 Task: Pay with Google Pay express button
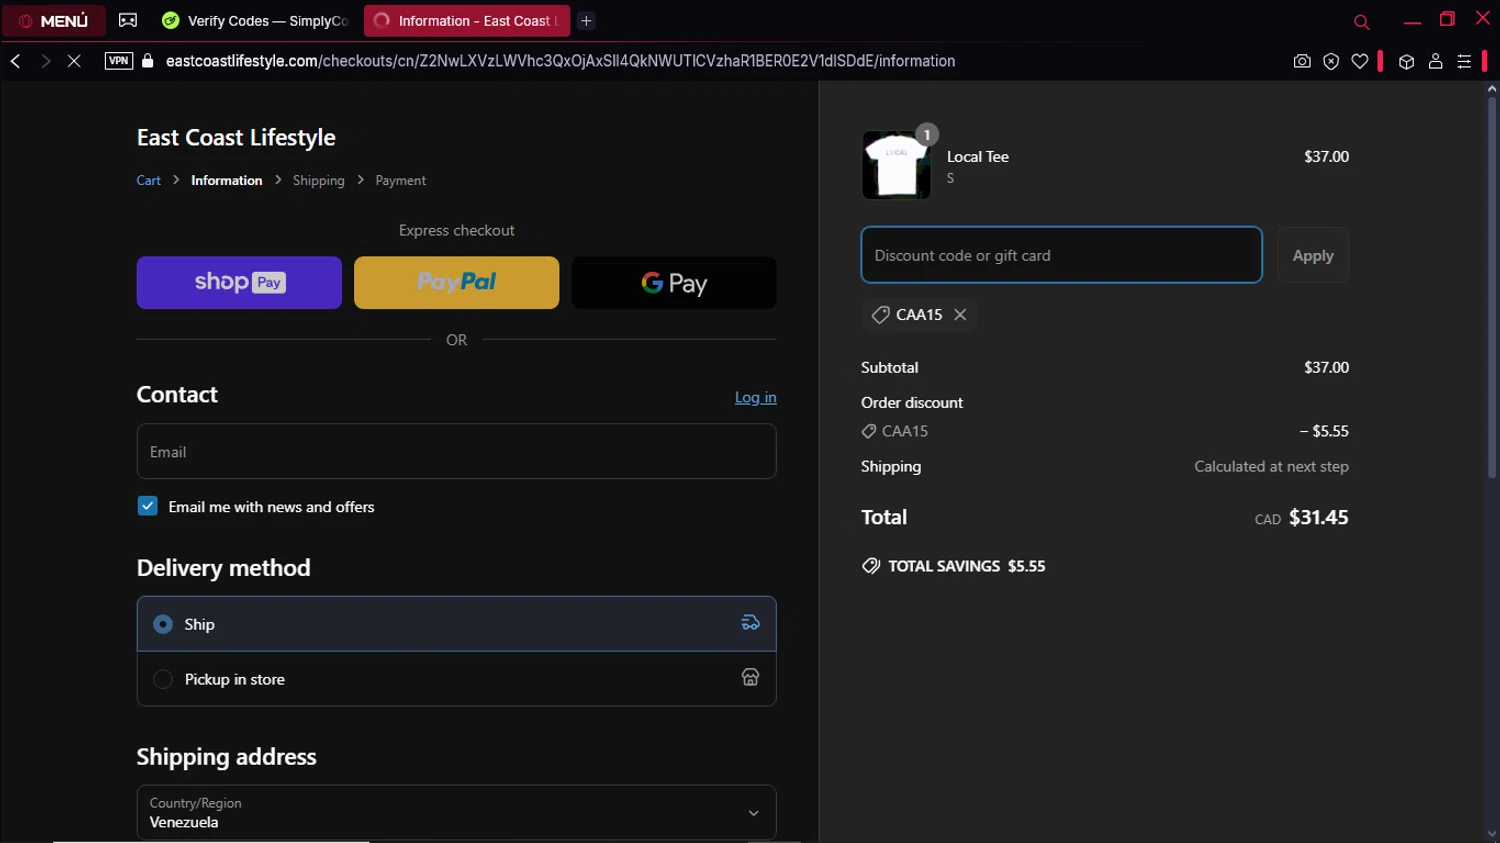pos(674,282)
